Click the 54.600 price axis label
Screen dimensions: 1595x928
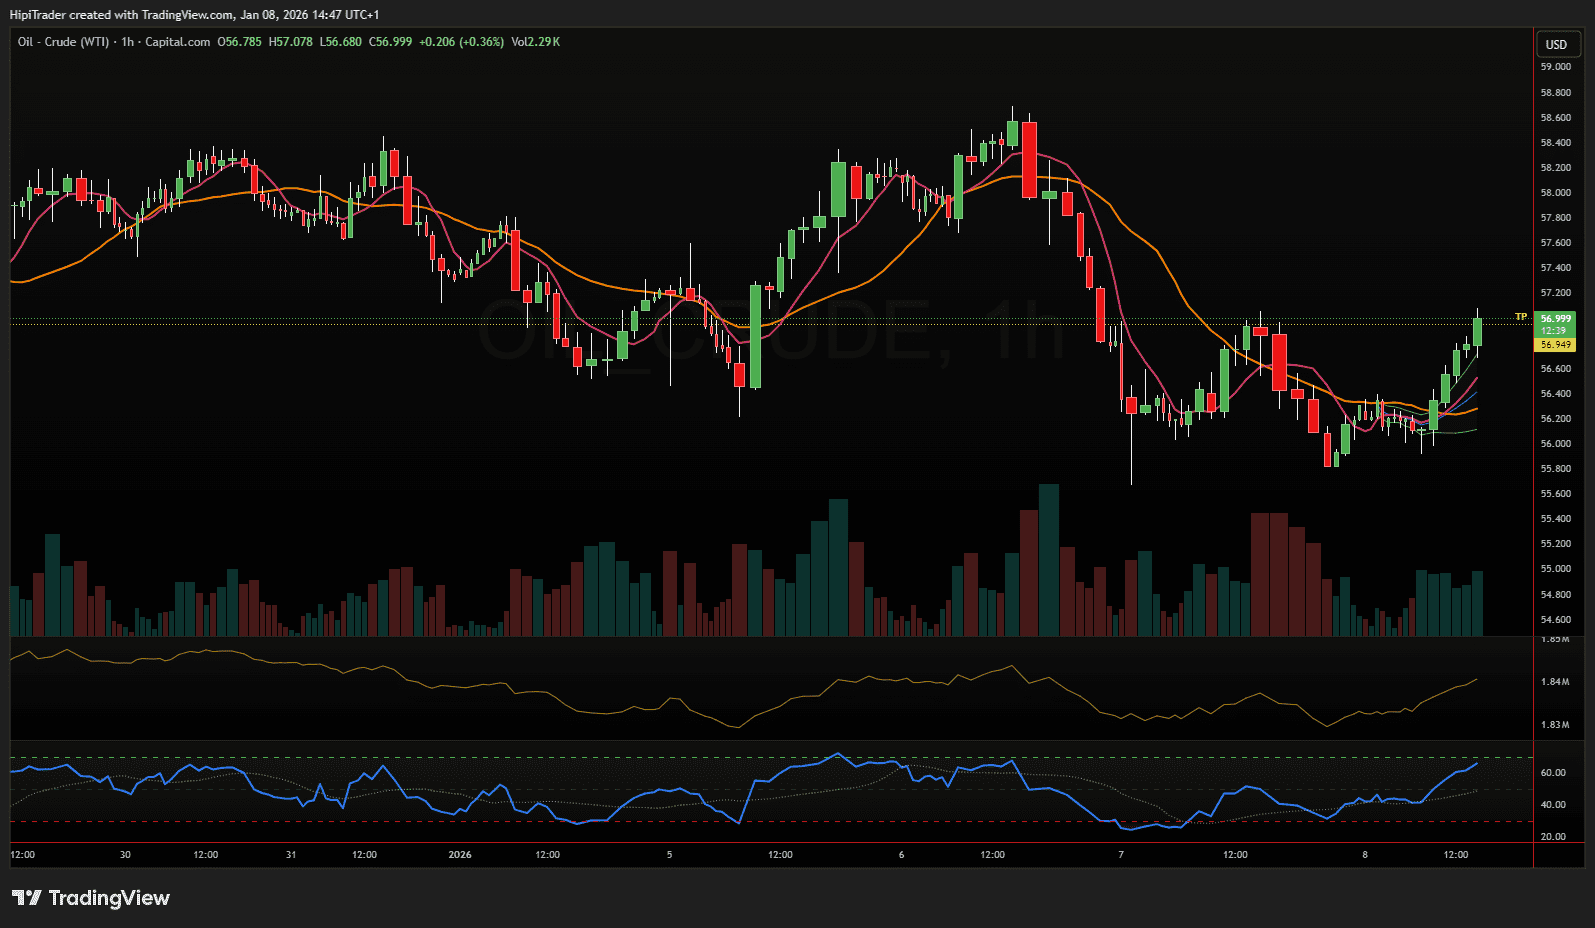[x=1555, y=620]
